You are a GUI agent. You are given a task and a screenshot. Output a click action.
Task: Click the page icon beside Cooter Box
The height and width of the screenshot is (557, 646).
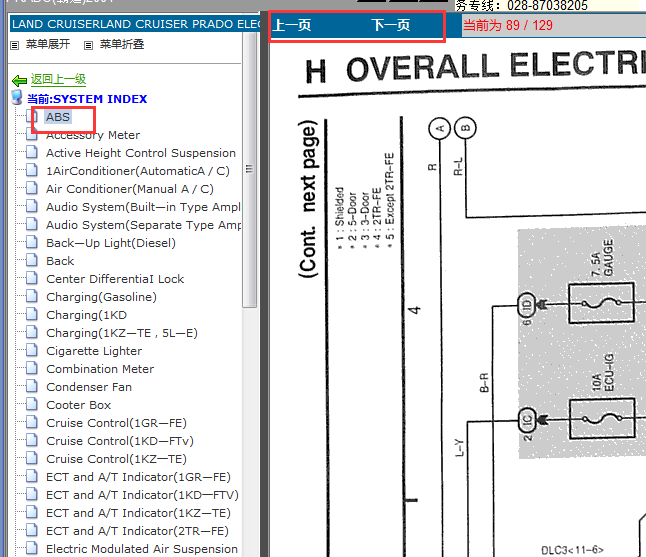tap(32, 404)
